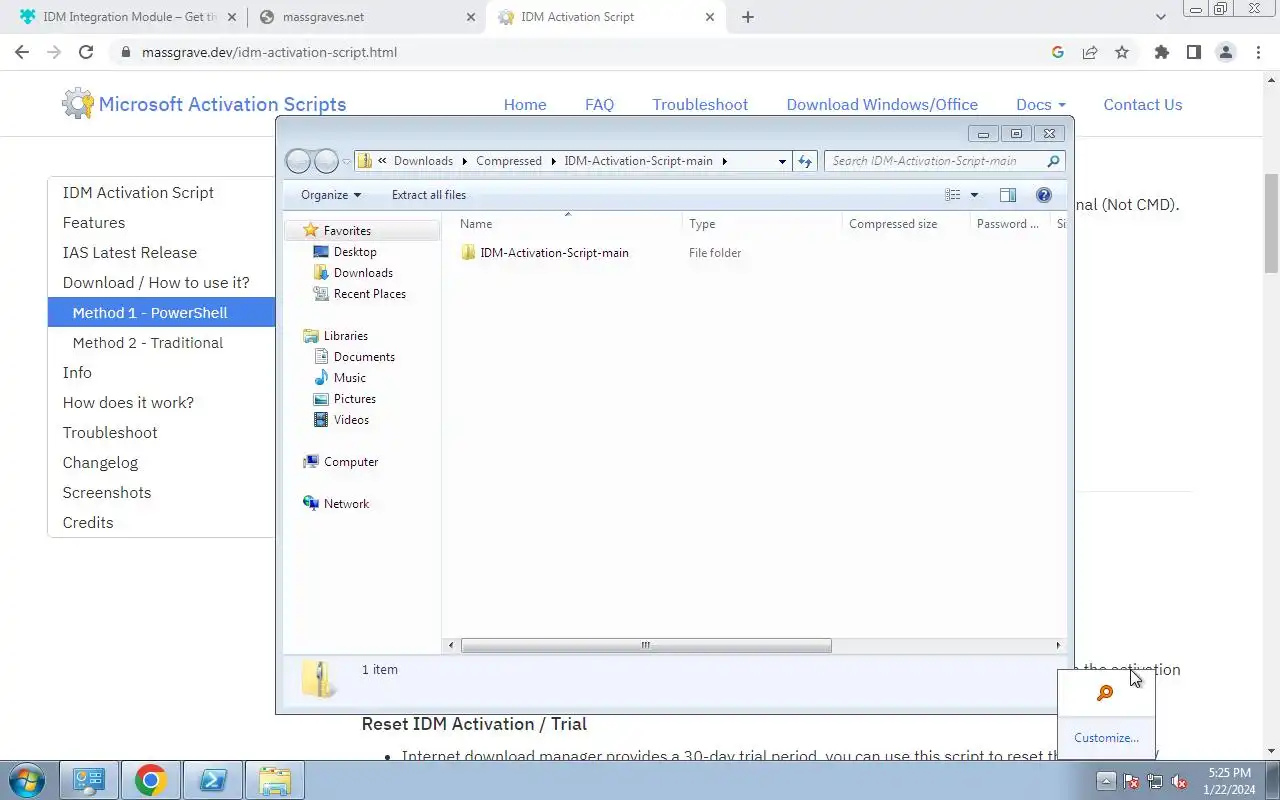Click share this page icon
Screen dimensions: 1280x800
click(x=1090, y=52)
